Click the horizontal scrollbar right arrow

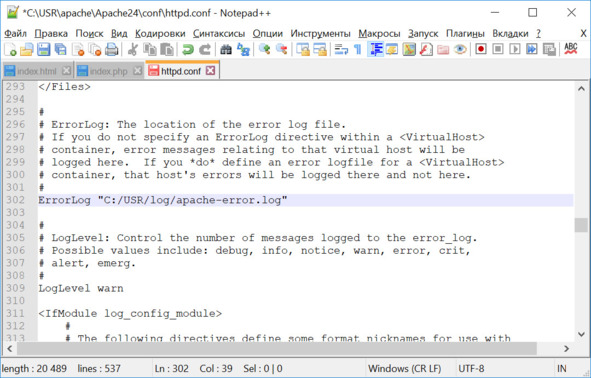(566, 349)
